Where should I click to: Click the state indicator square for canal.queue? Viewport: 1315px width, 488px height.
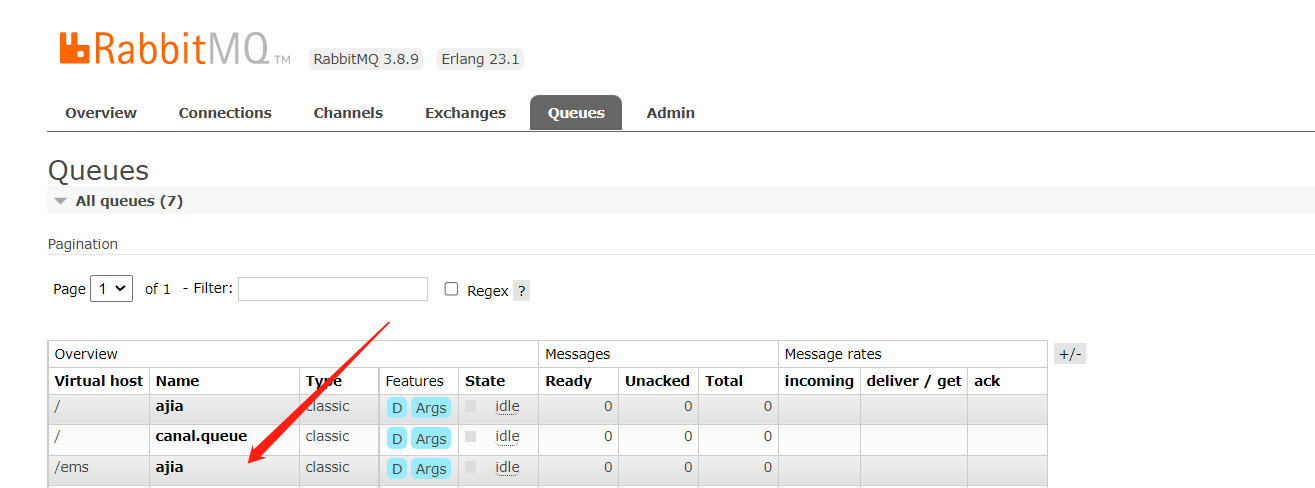point(471,437)
